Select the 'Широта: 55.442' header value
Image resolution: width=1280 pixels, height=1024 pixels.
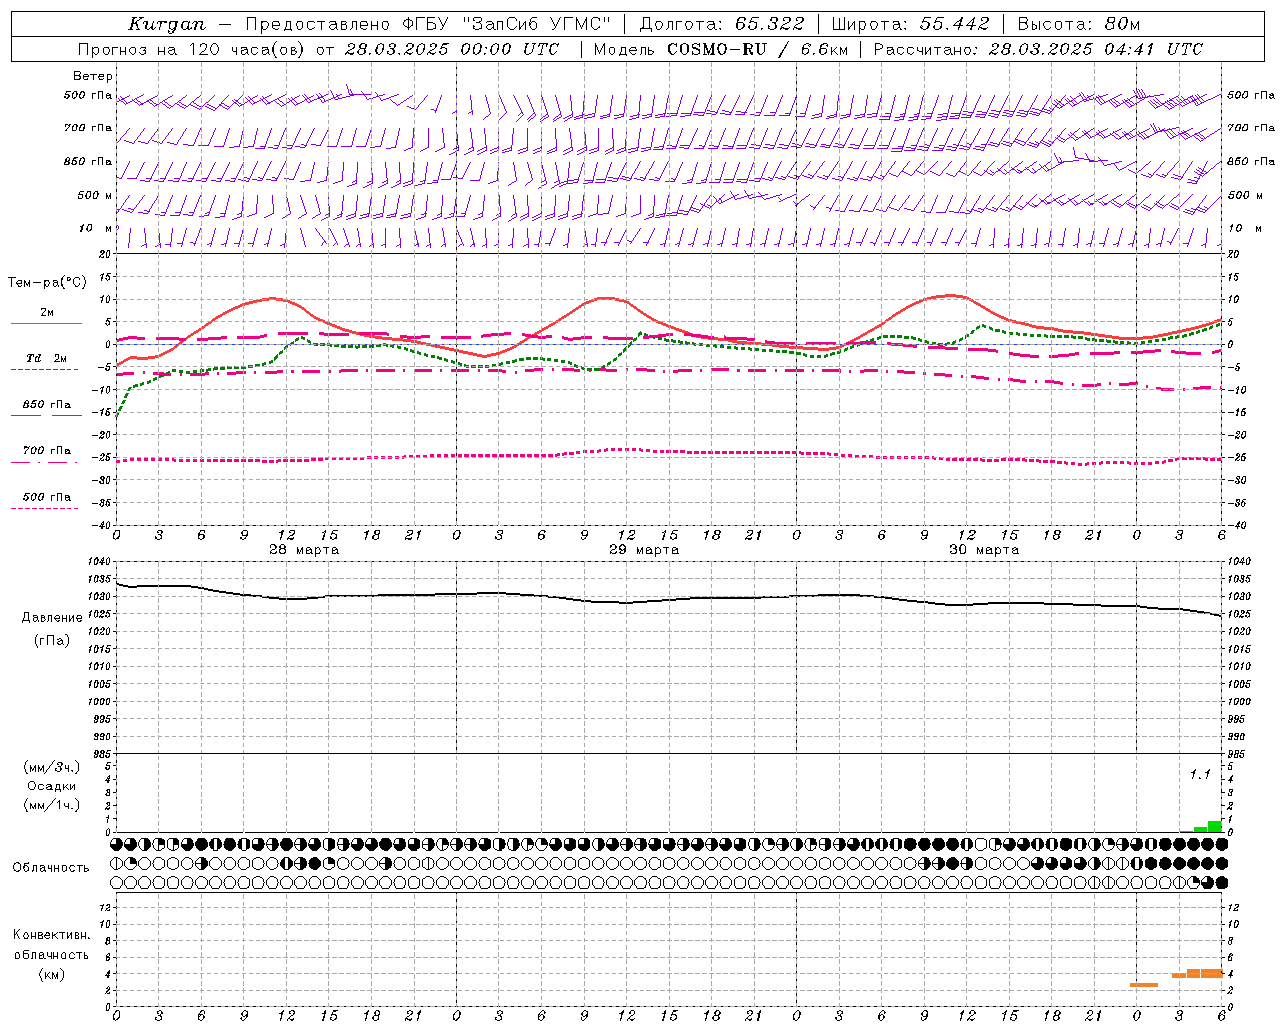[911, 24]
